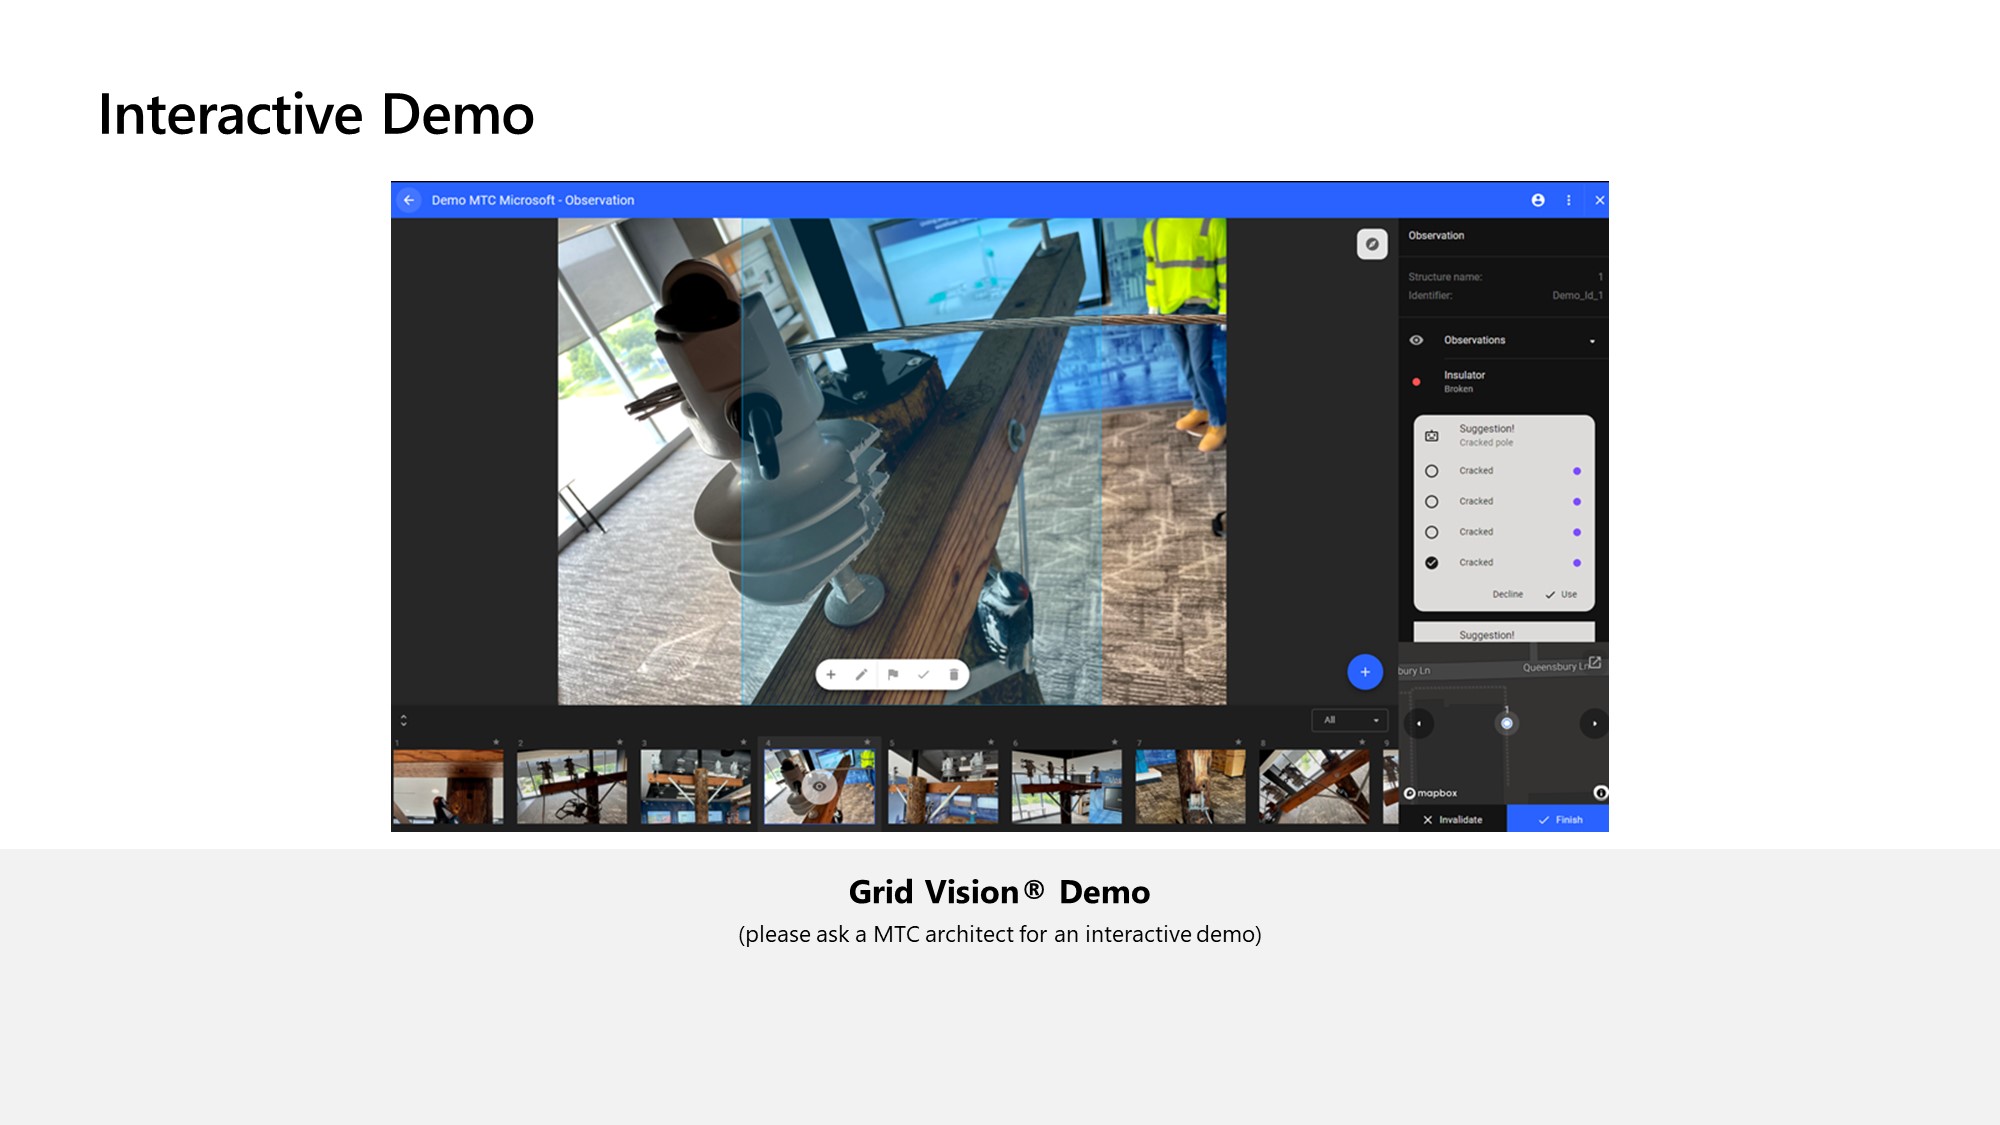Screen dimensions: 2000x1125
Task: Select the Insulator Broken observation
Action: (x=1464, y=381)
